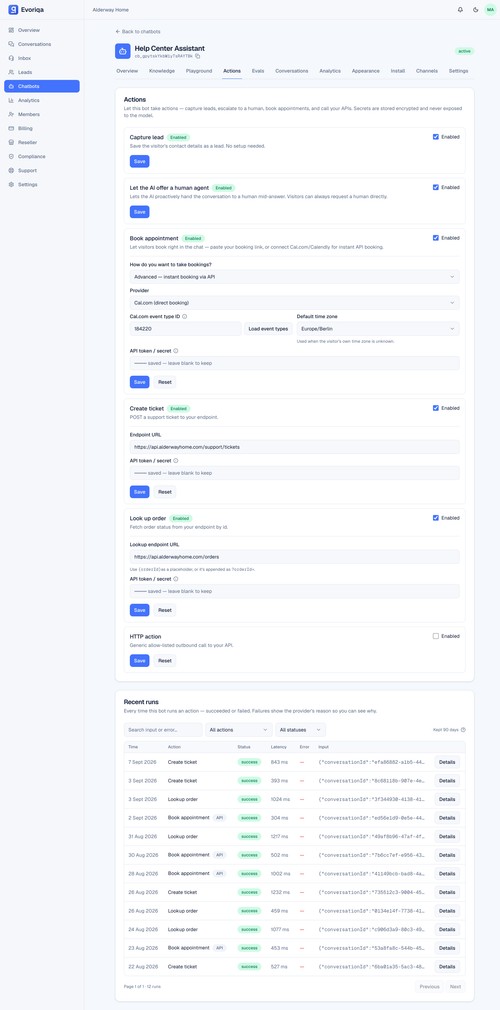Click the Search input or error field
This screenshot has width=500, height=1010.
[x=163, y=730]
